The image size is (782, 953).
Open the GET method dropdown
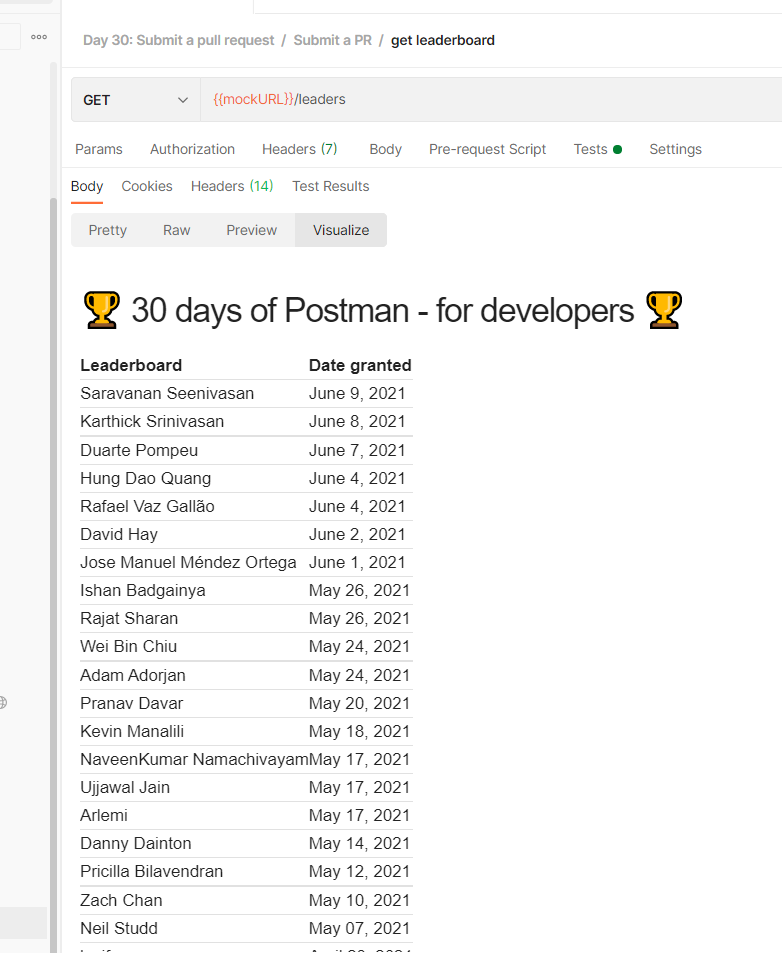(135, 100)
